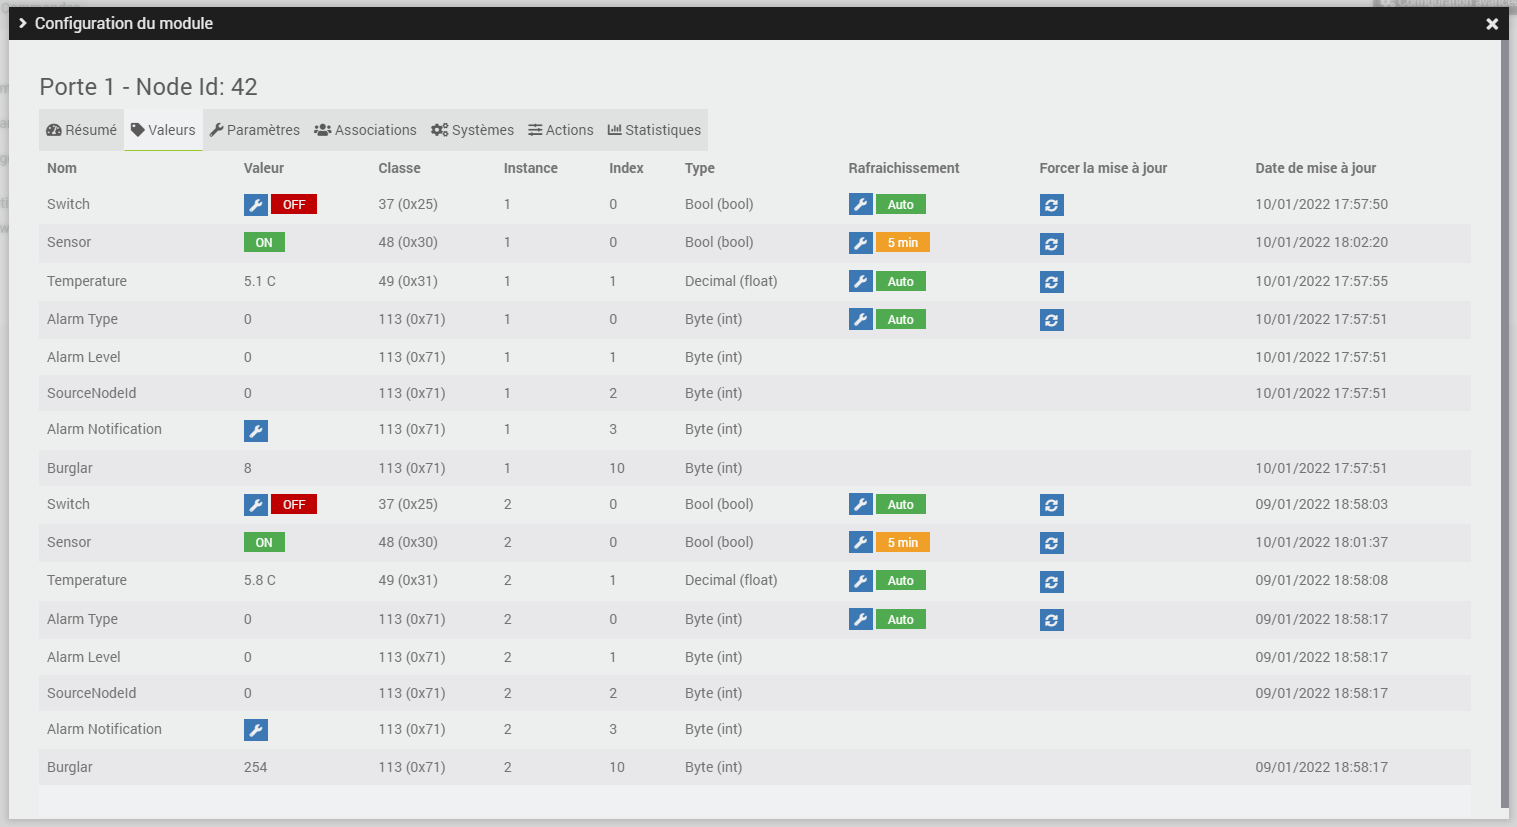Viewport: 1517px width, 827px height.
Task: Click OFF badge of instance 1 Switch
Action: [294, 205]
